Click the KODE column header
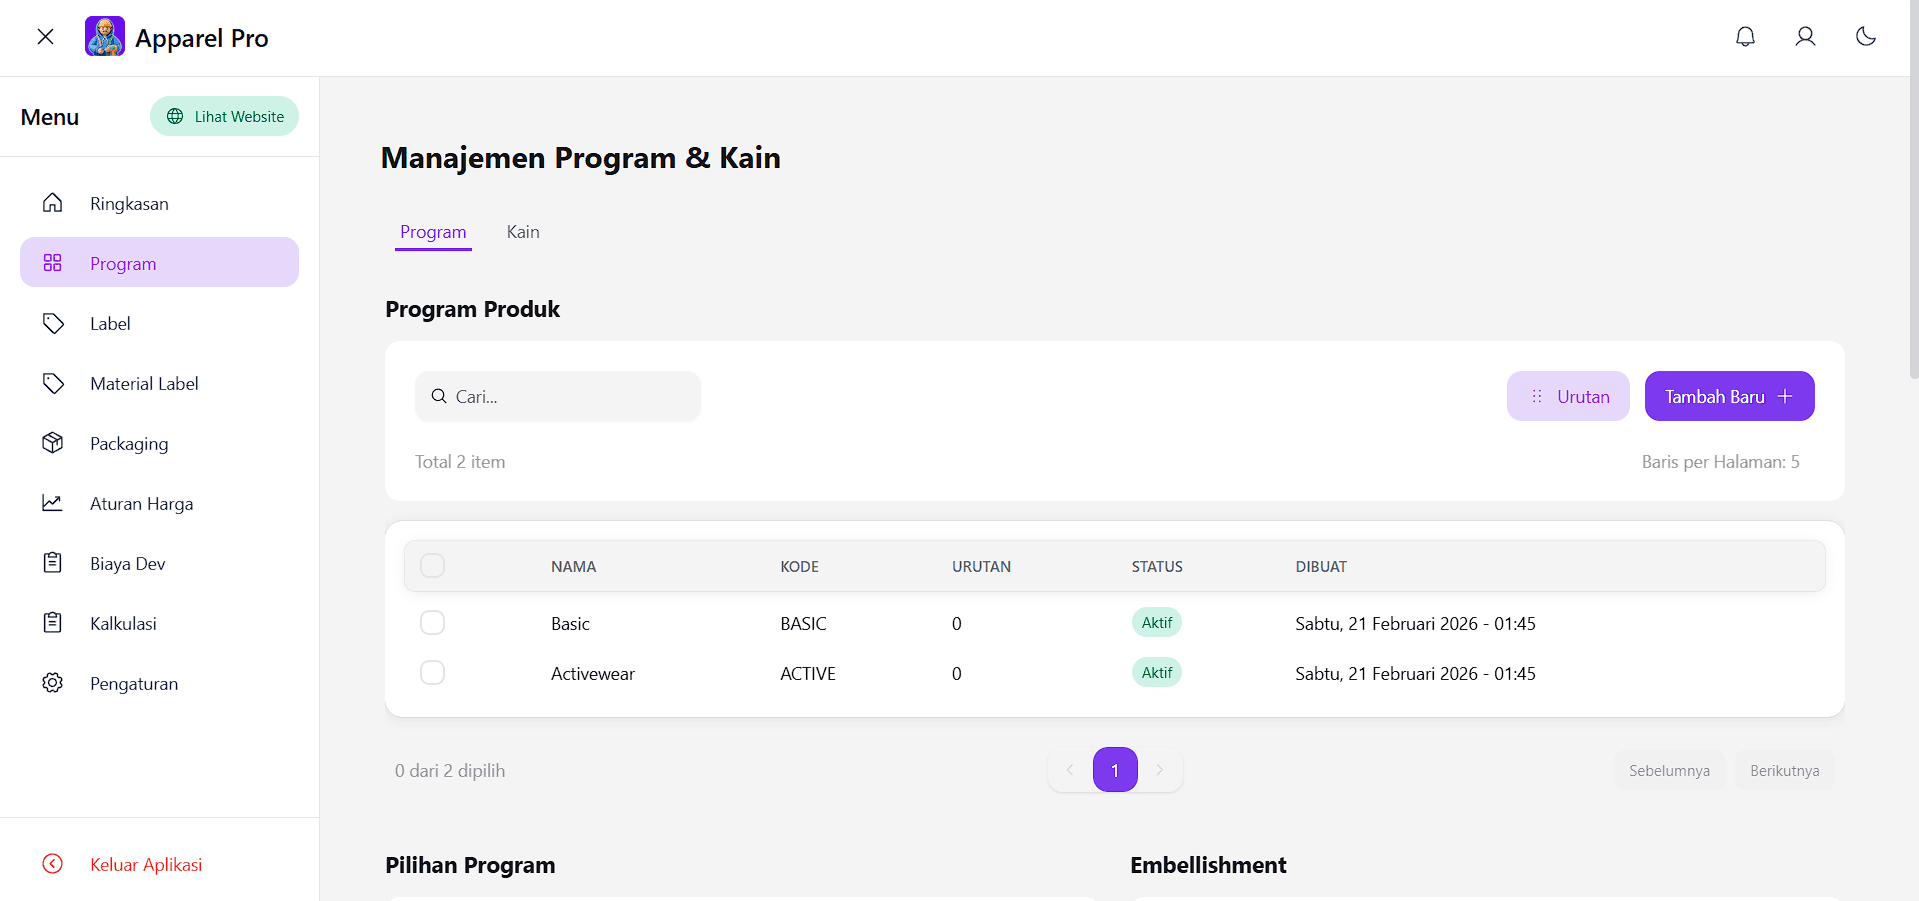 (799, 567)
